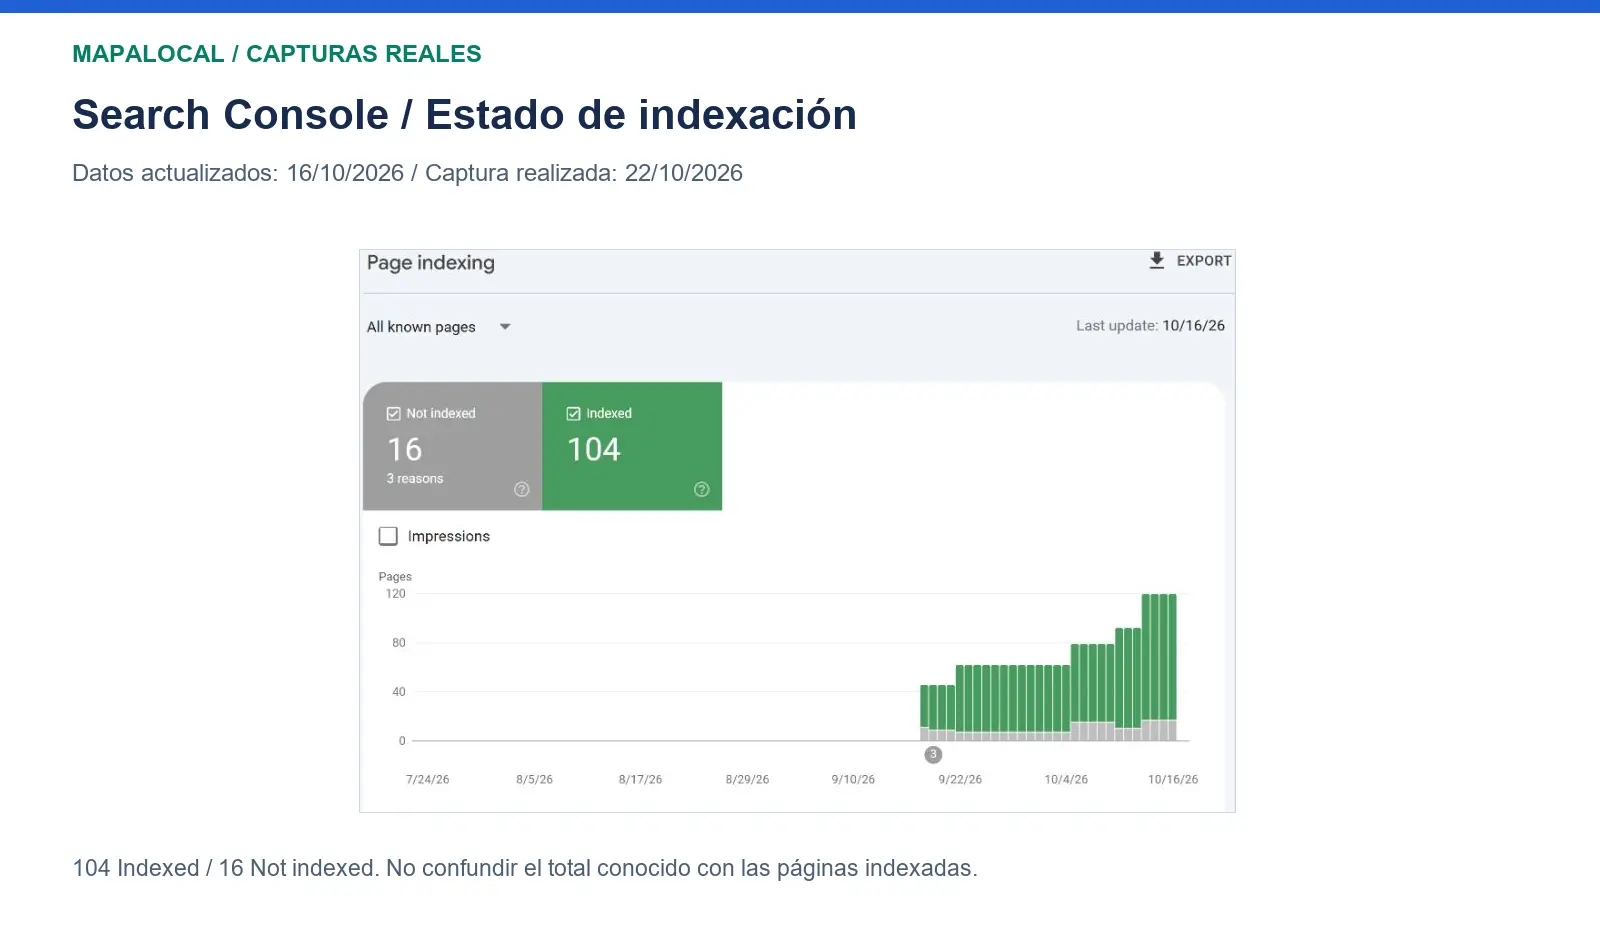Click the download icon beside EXPORT

(x=1157, y=260)
